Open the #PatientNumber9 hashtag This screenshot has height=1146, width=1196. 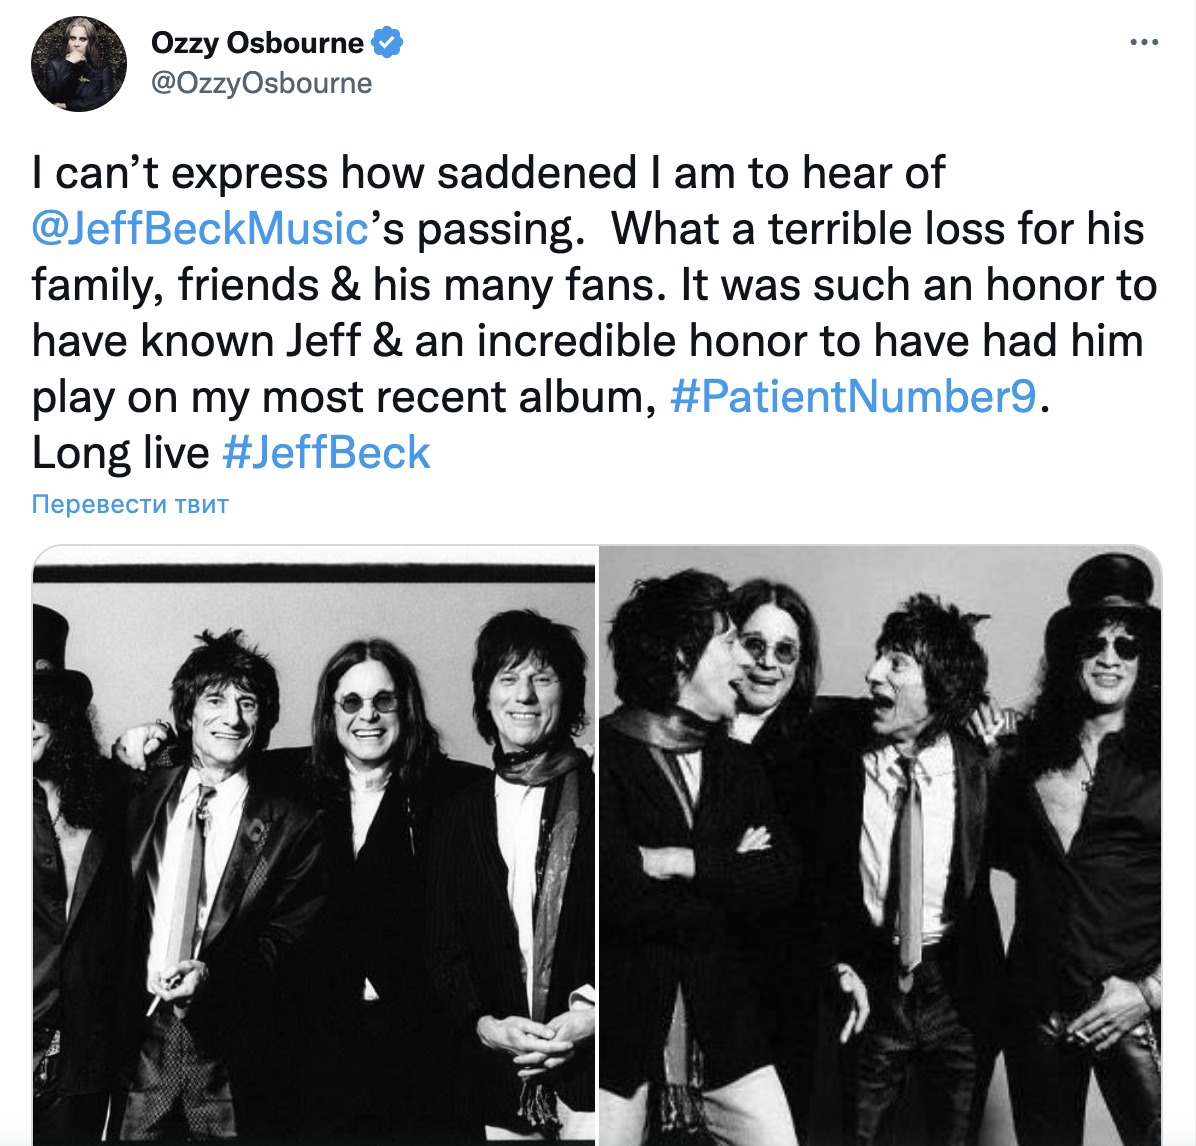pos(854,397)
